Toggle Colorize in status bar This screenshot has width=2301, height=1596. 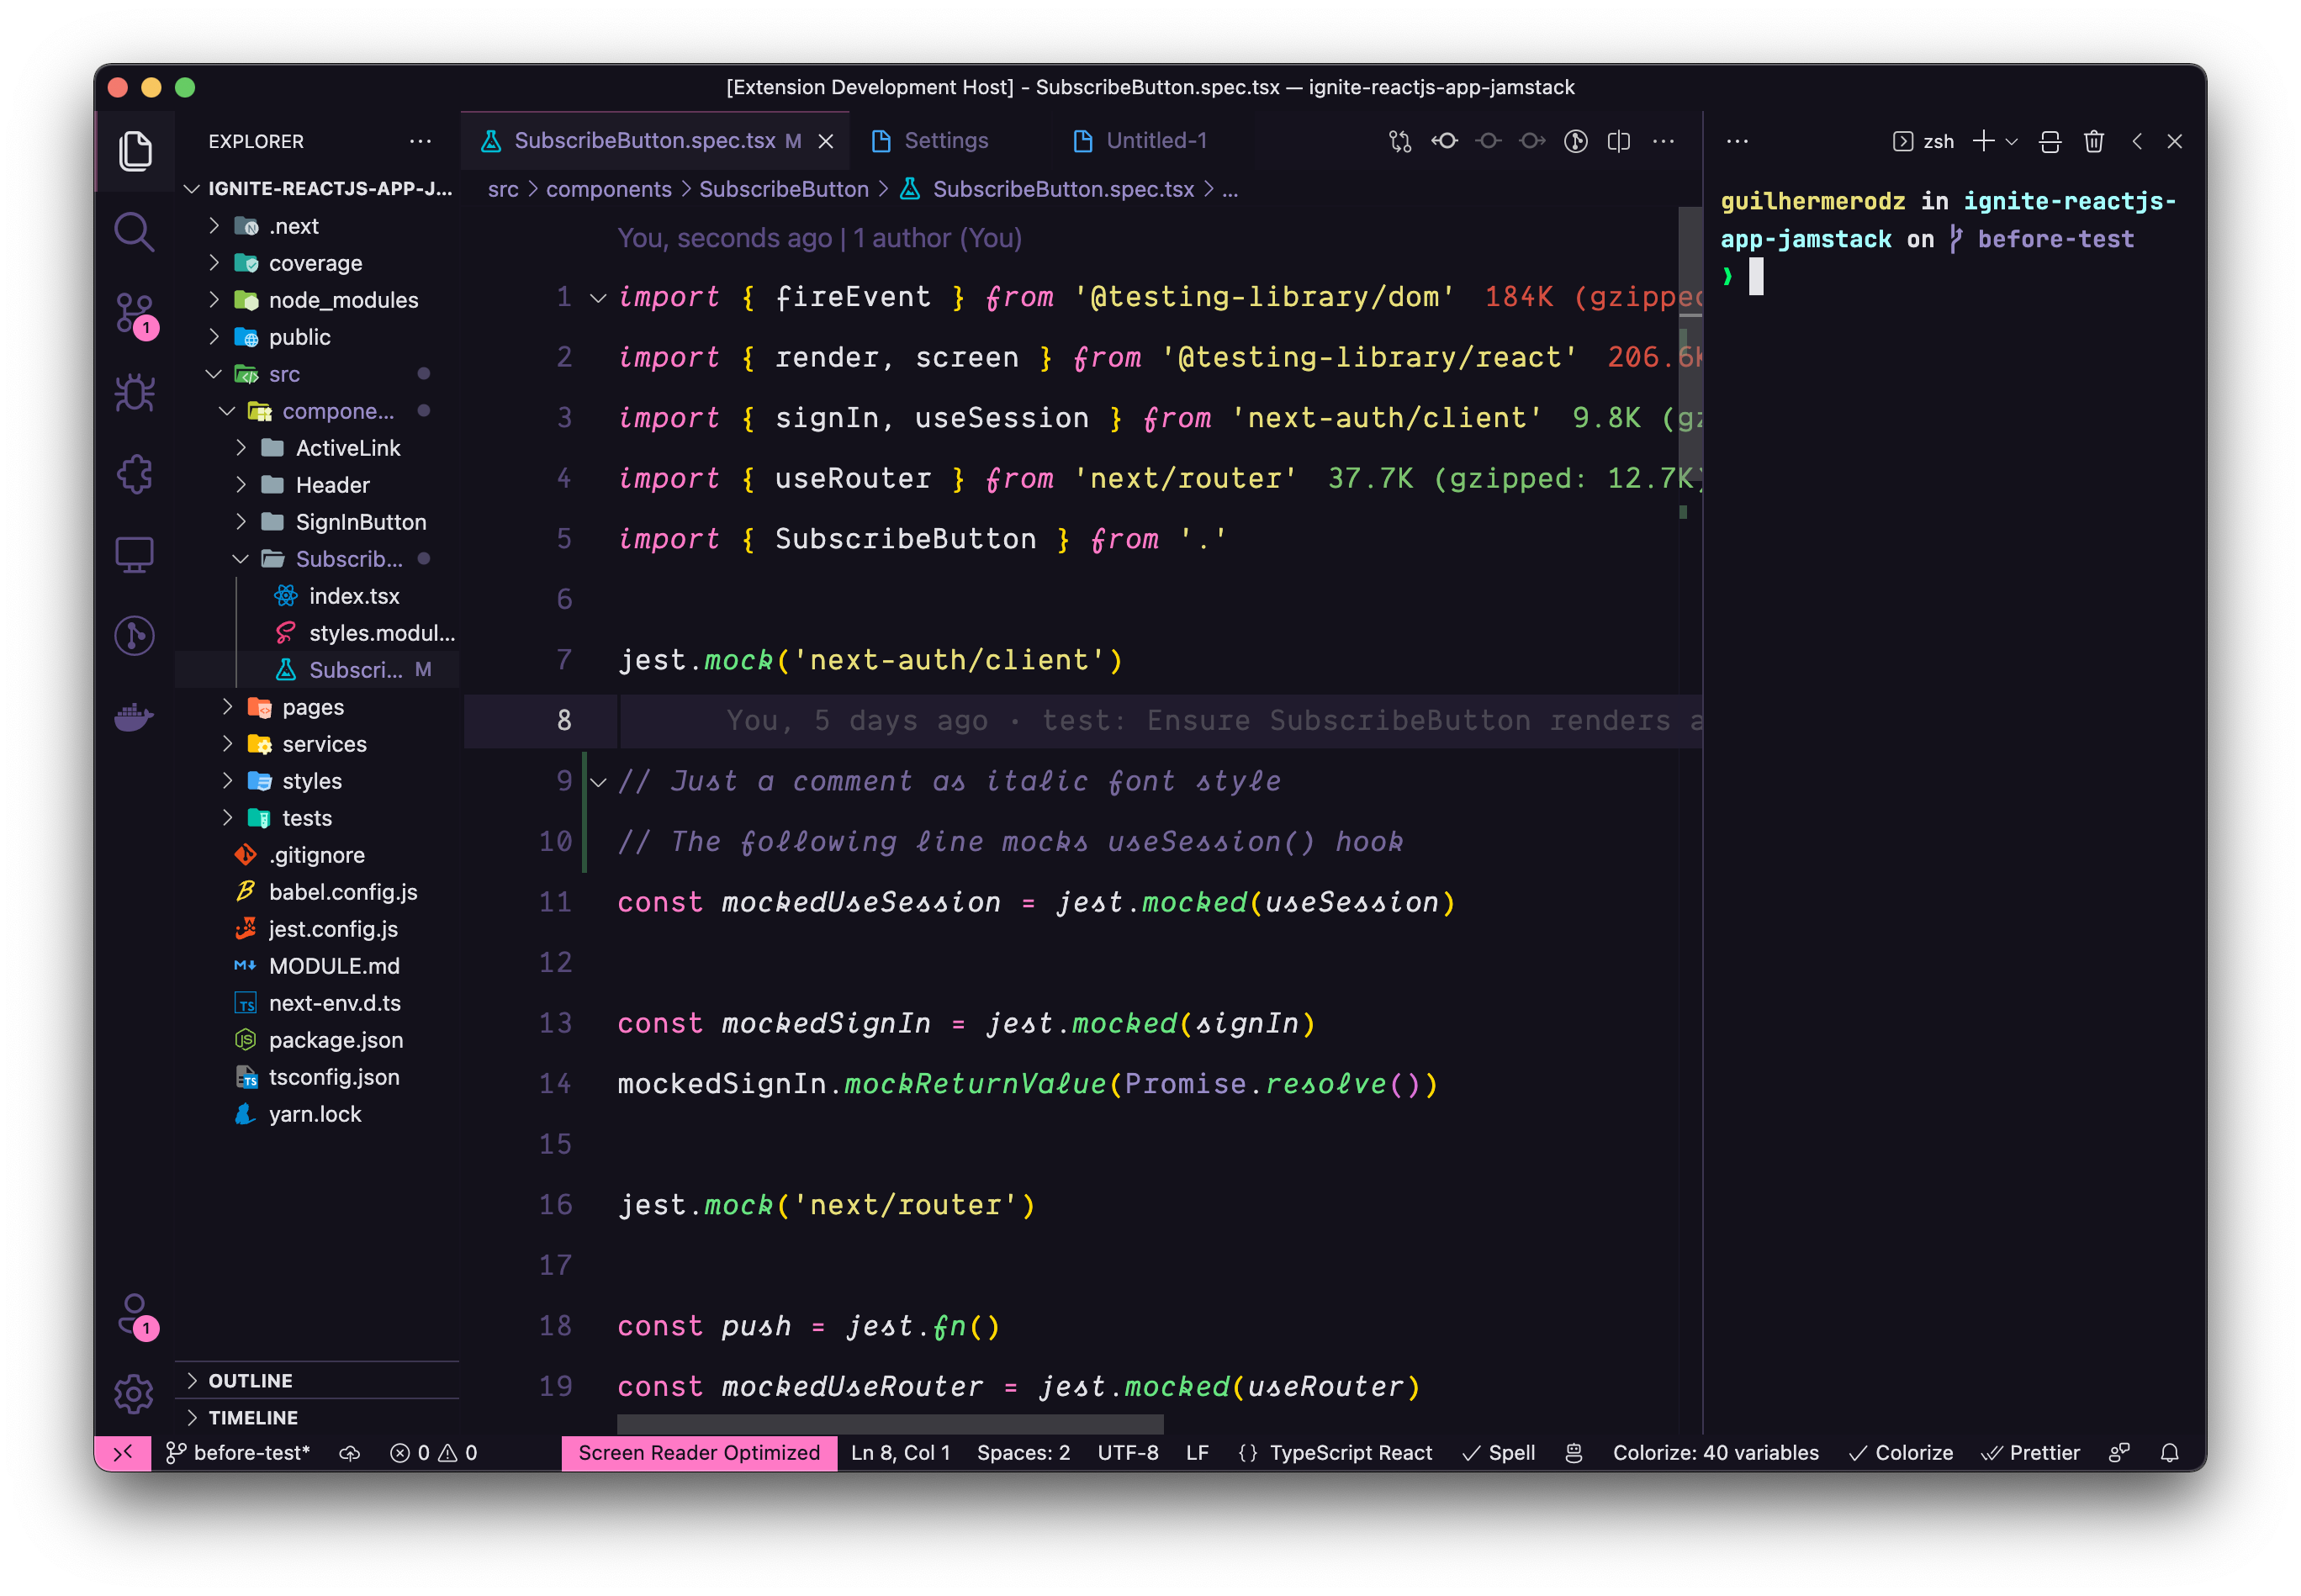1900,1453
